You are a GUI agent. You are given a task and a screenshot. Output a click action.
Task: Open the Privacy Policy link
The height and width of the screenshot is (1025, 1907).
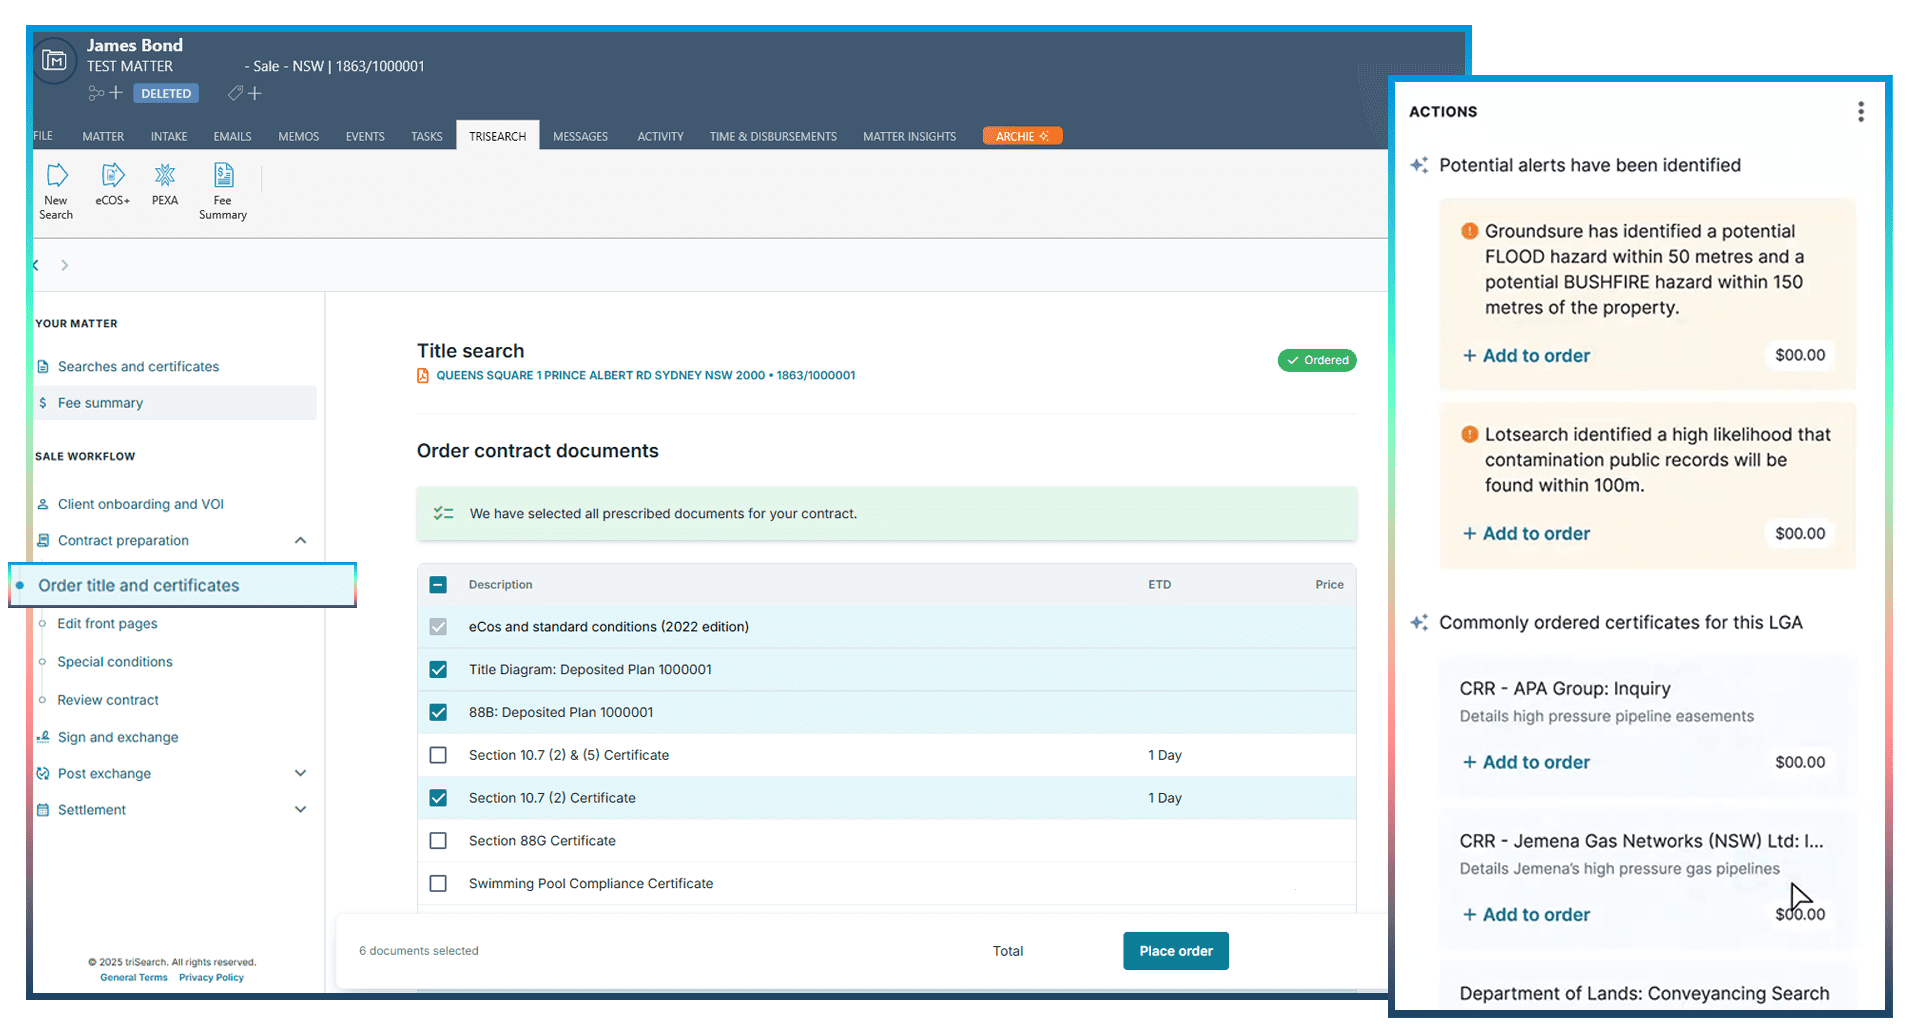pos(211,978)
